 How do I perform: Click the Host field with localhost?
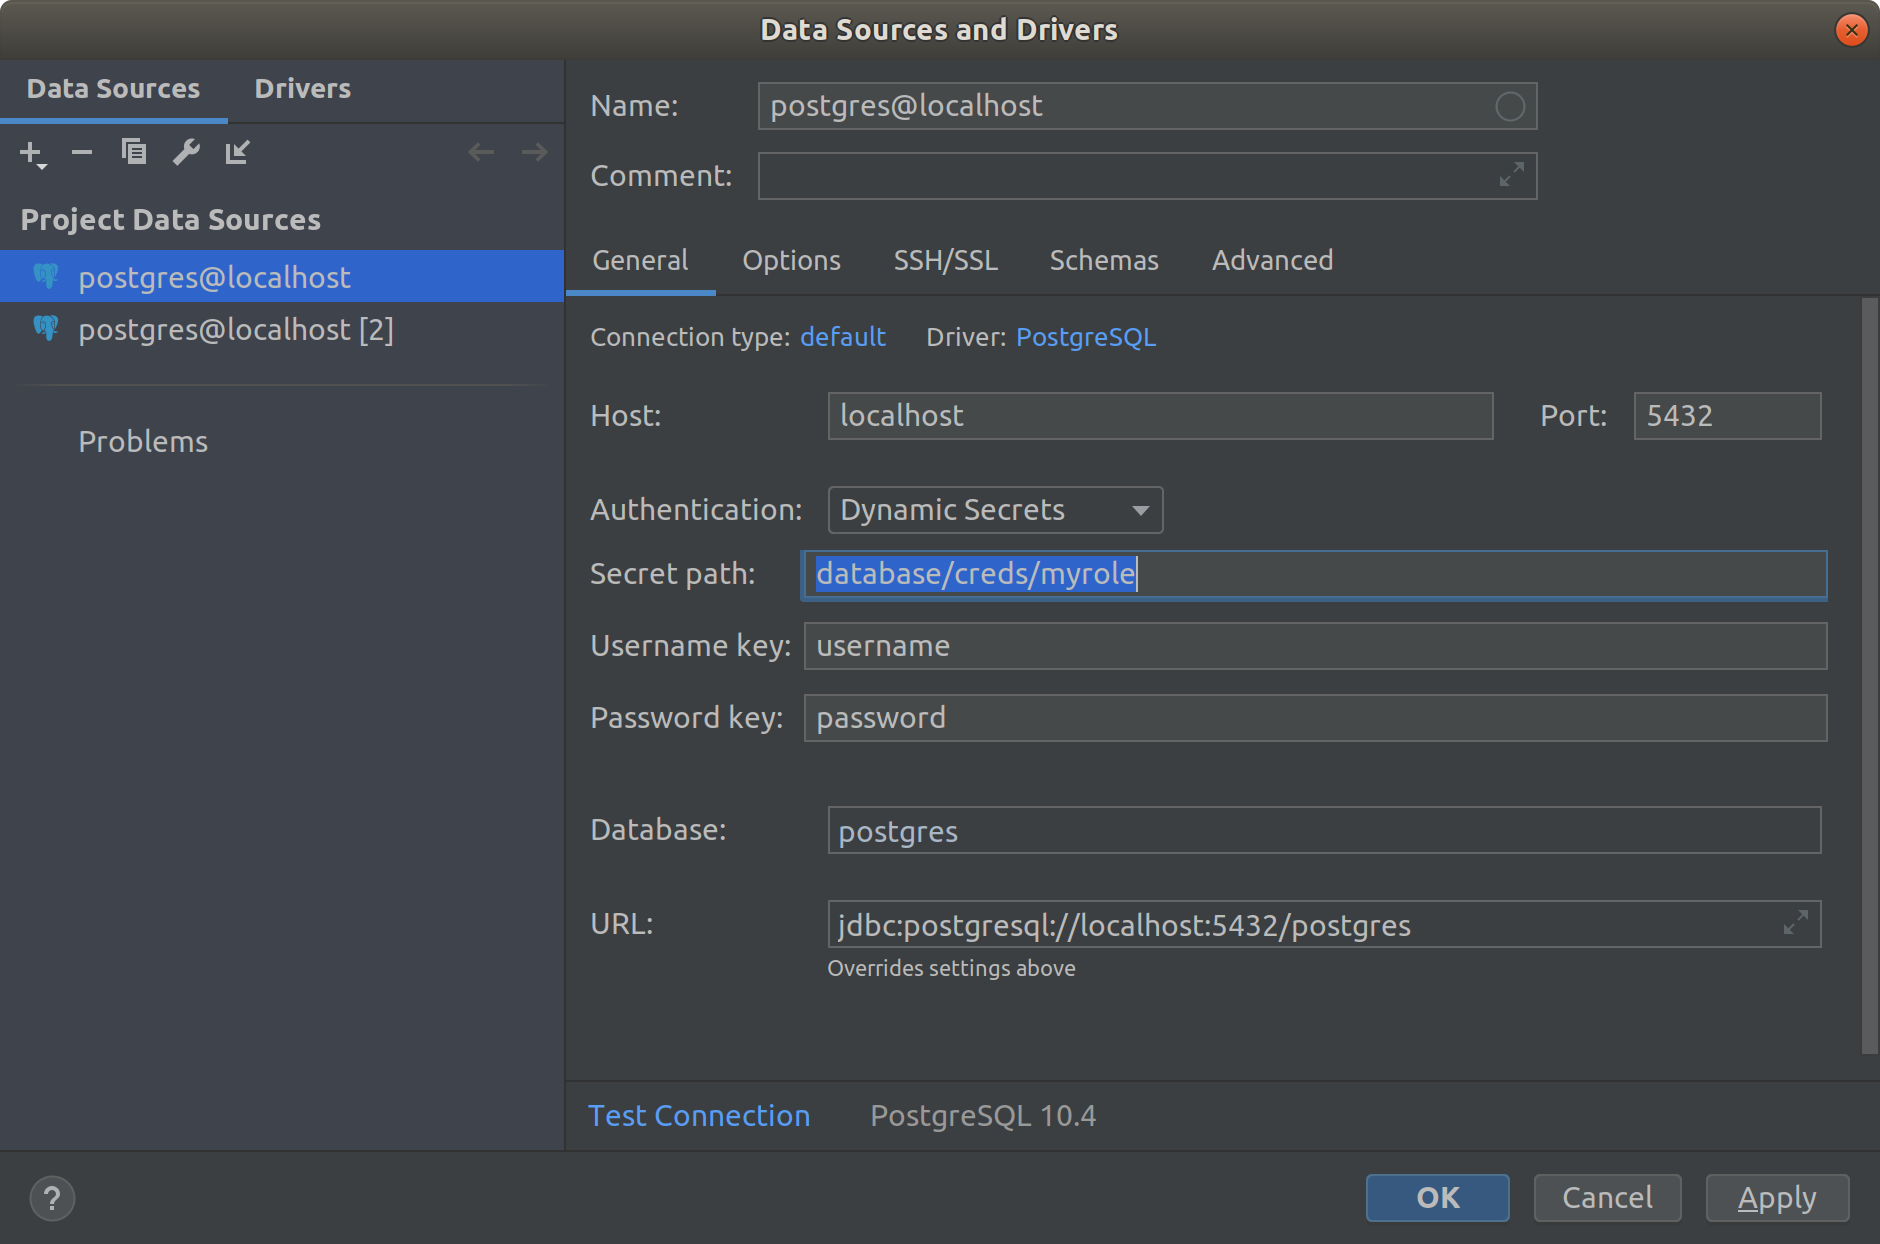1160,415
